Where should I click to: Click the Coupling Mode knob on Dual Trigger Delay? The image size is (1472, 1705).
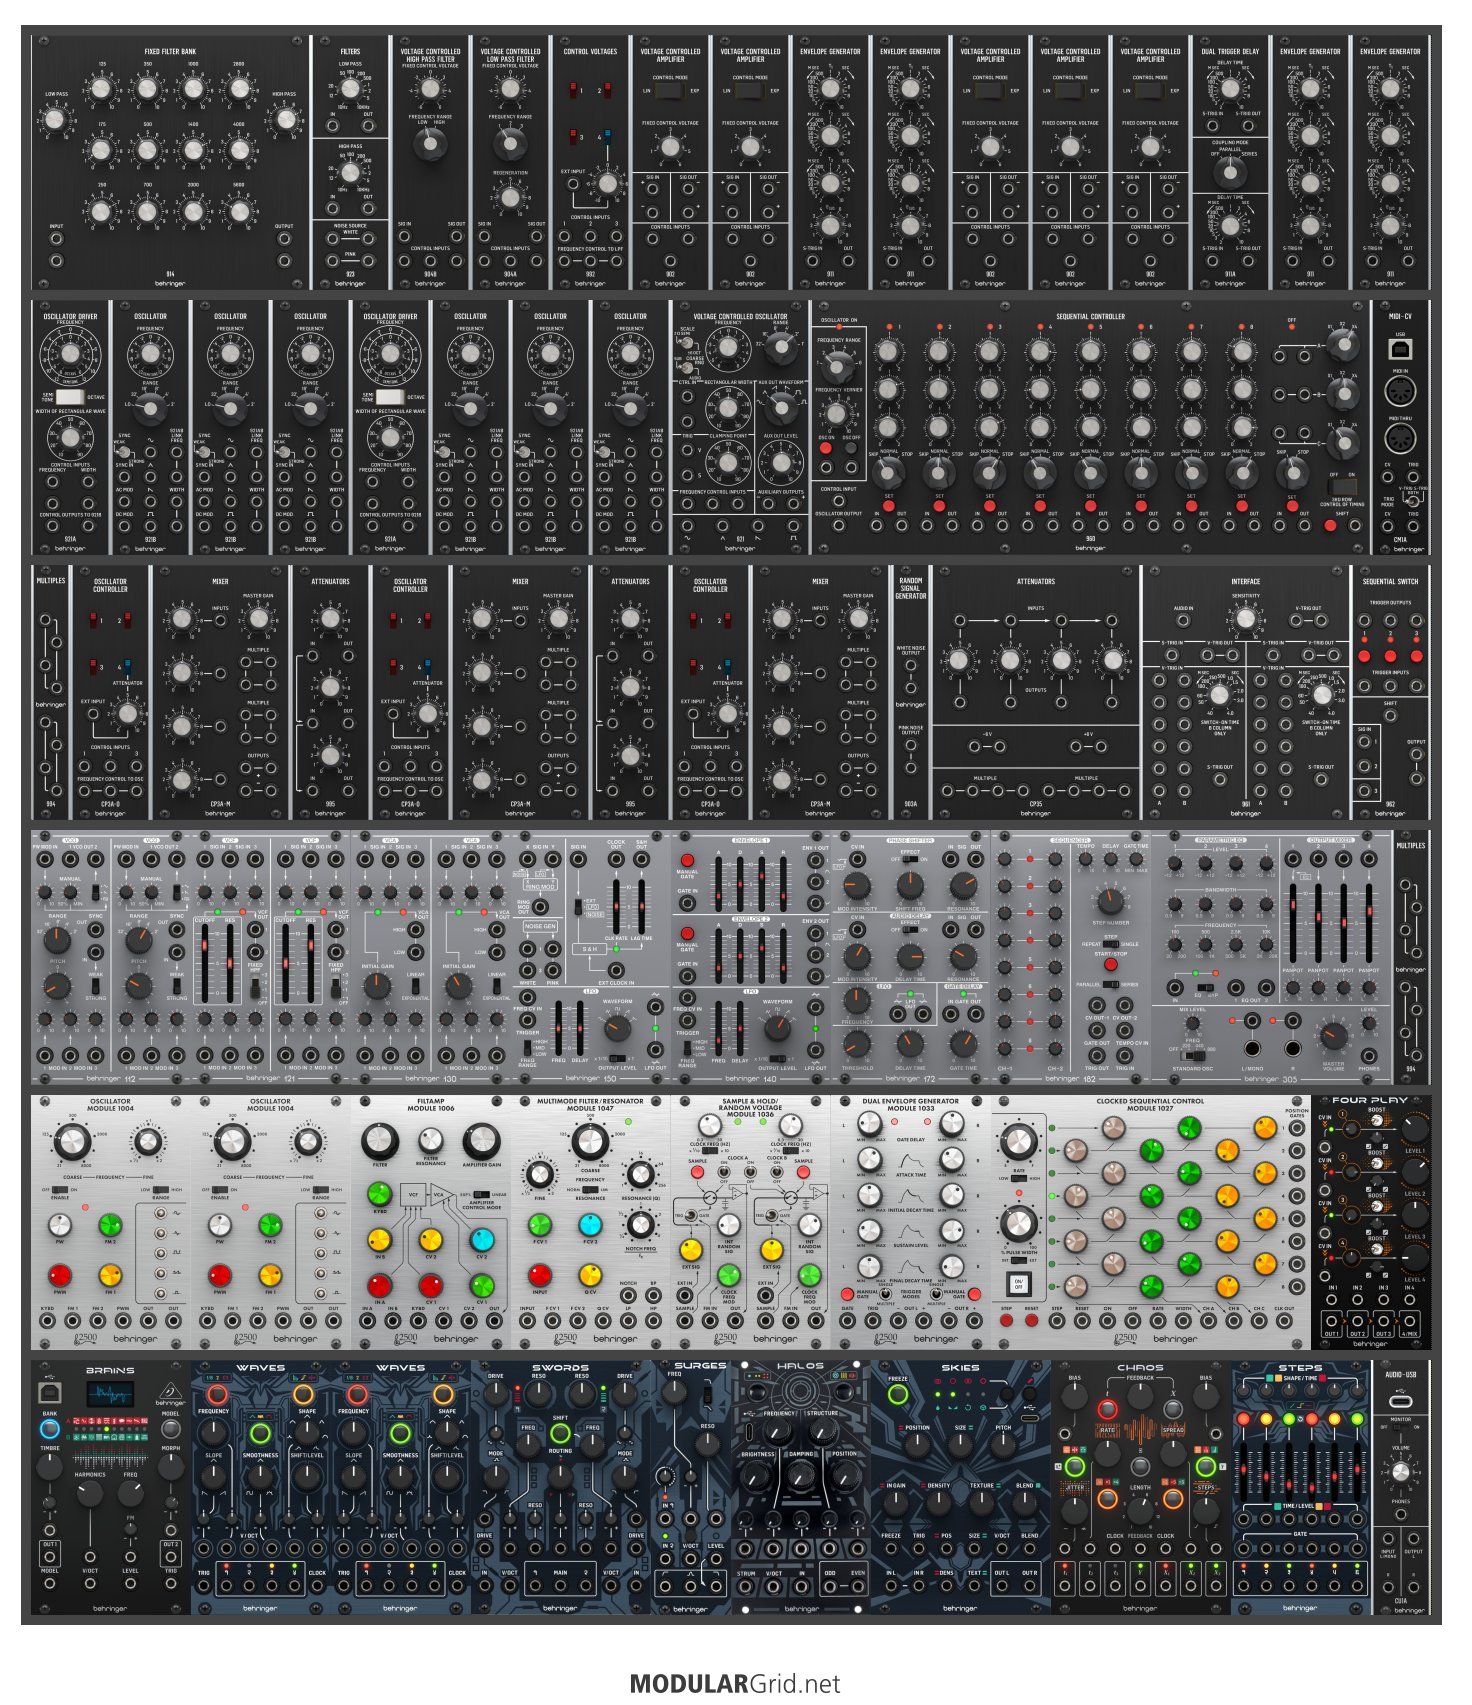pyautogui.click(x=1230, y=171)
